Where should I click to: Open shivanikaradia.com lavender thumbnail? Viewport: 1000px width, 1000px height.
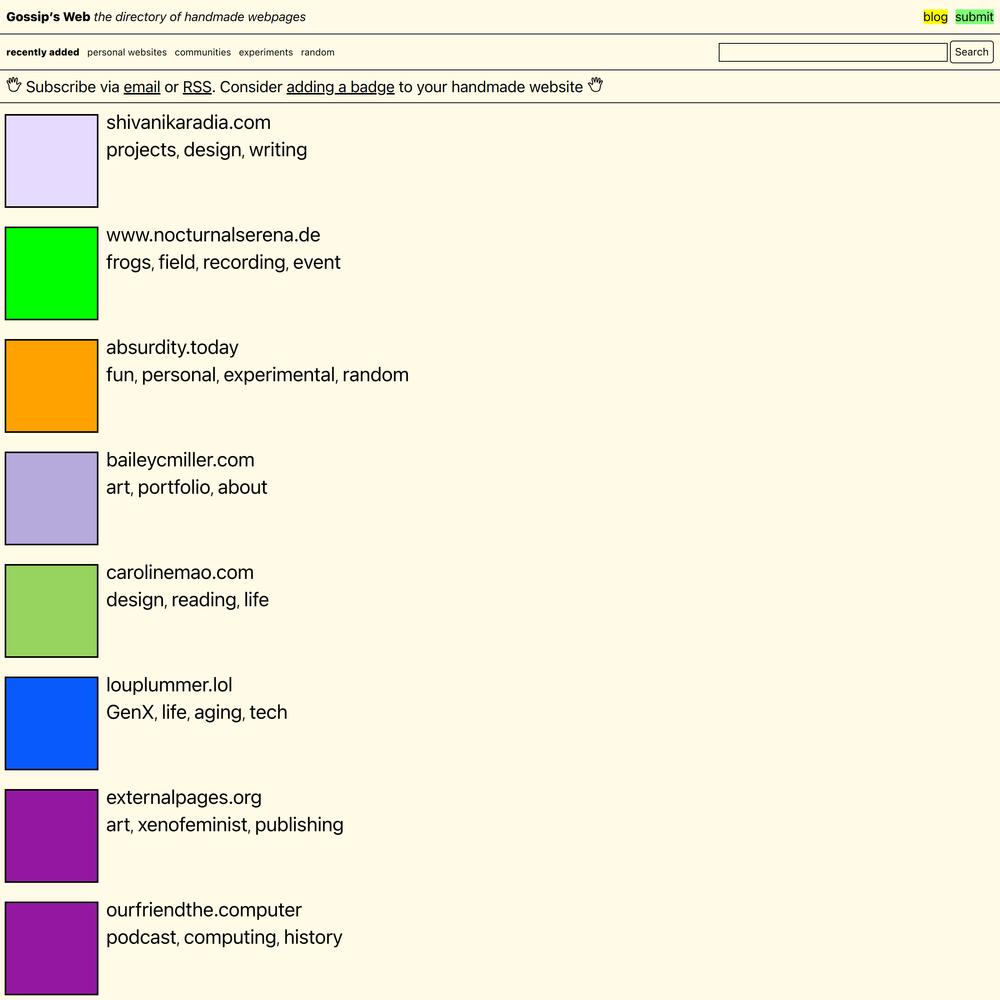(x=52, y=161)
